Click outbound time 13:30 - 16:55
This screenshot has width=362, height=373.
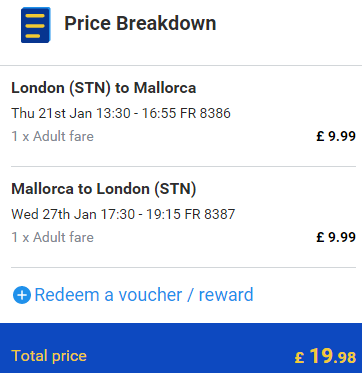click(x=137, y=113)
